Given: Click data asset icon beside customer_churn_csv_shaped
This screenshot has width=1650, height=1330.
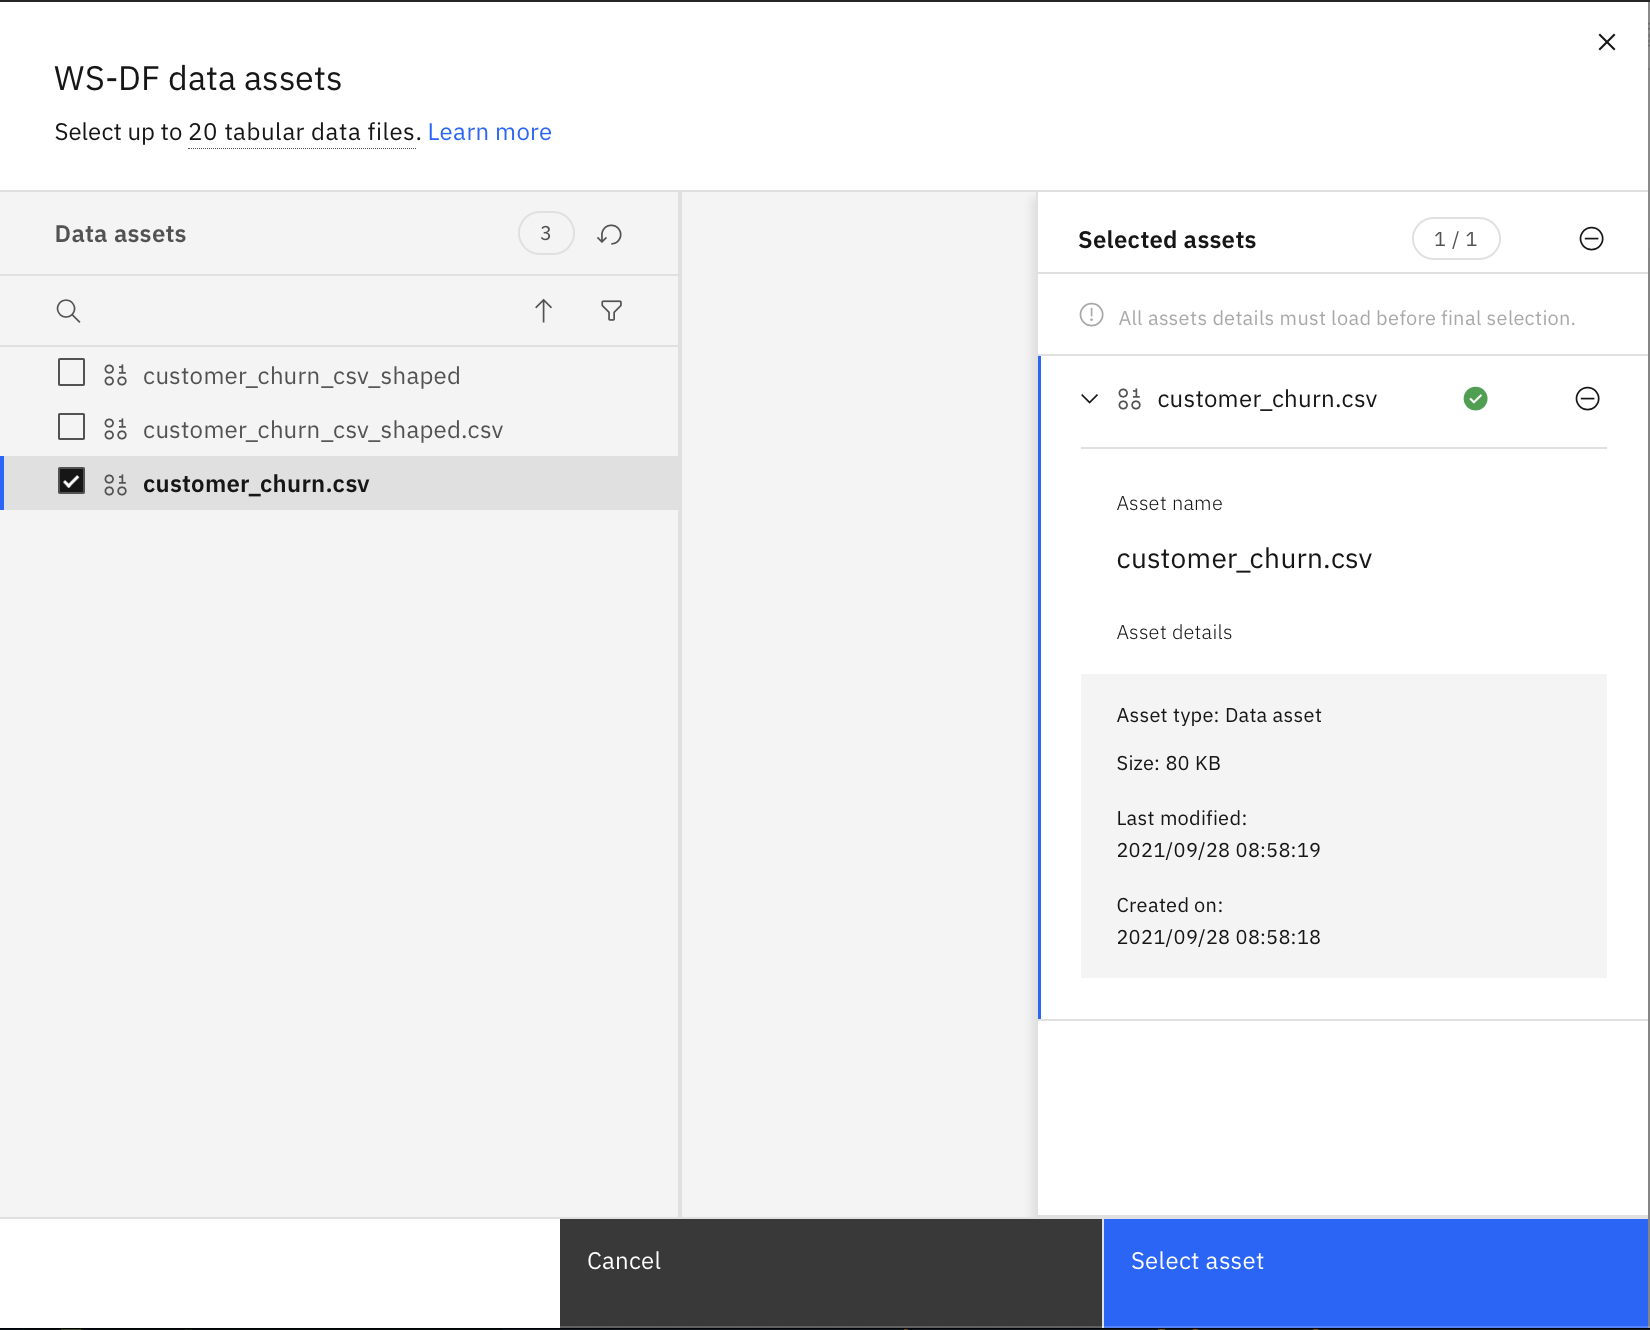Looking at the screenshot, I should pos(115,374).
